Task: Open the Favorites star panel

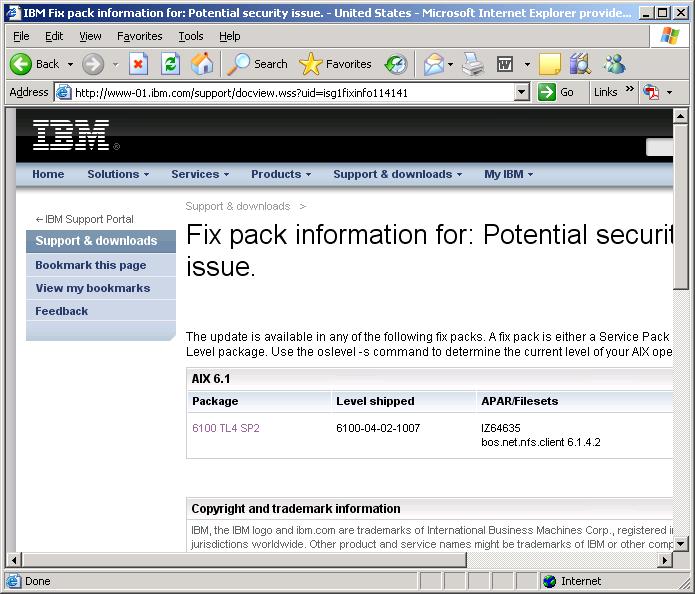Action: [x=336, y=64]
